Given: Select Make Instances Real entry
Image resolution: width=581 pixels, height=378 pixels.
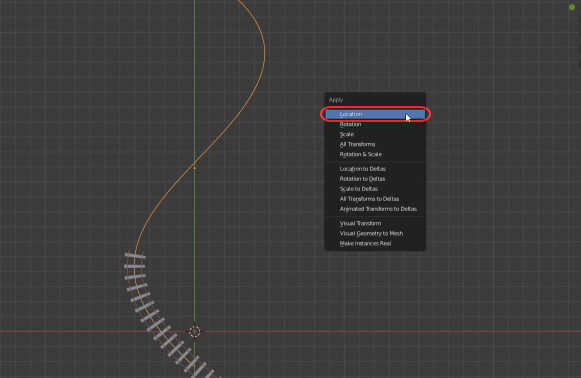Looking at the screenshot, I should click(375, 243).
